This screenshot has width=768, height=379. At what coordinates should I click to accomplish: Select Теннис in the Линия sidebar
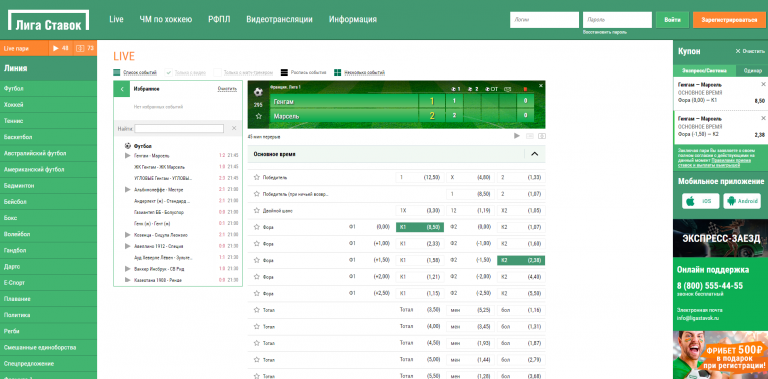[48, 121]
